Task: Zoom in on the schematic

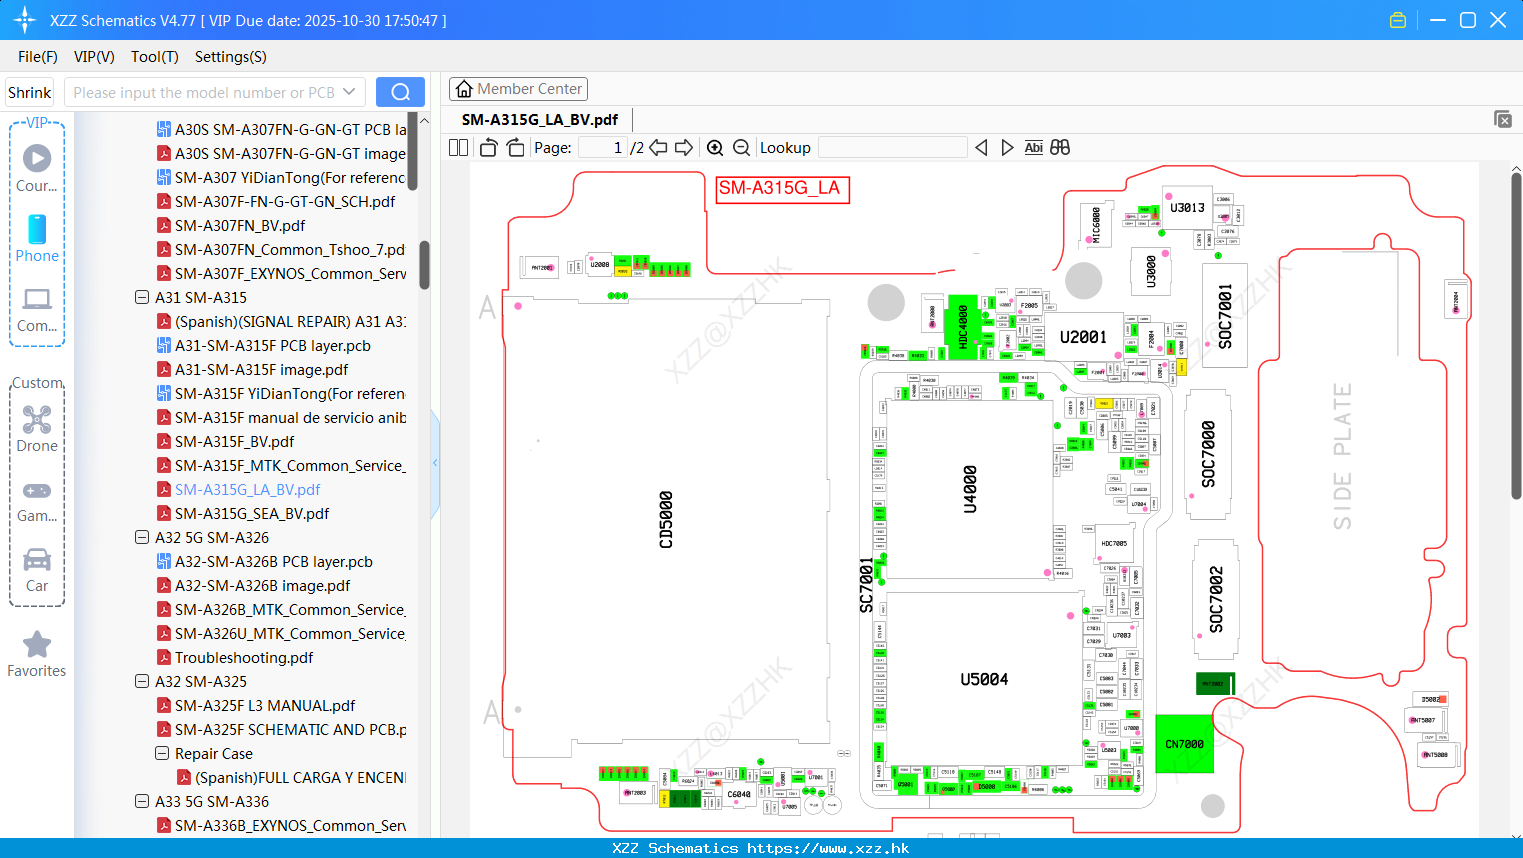Action: pos(715,148)
